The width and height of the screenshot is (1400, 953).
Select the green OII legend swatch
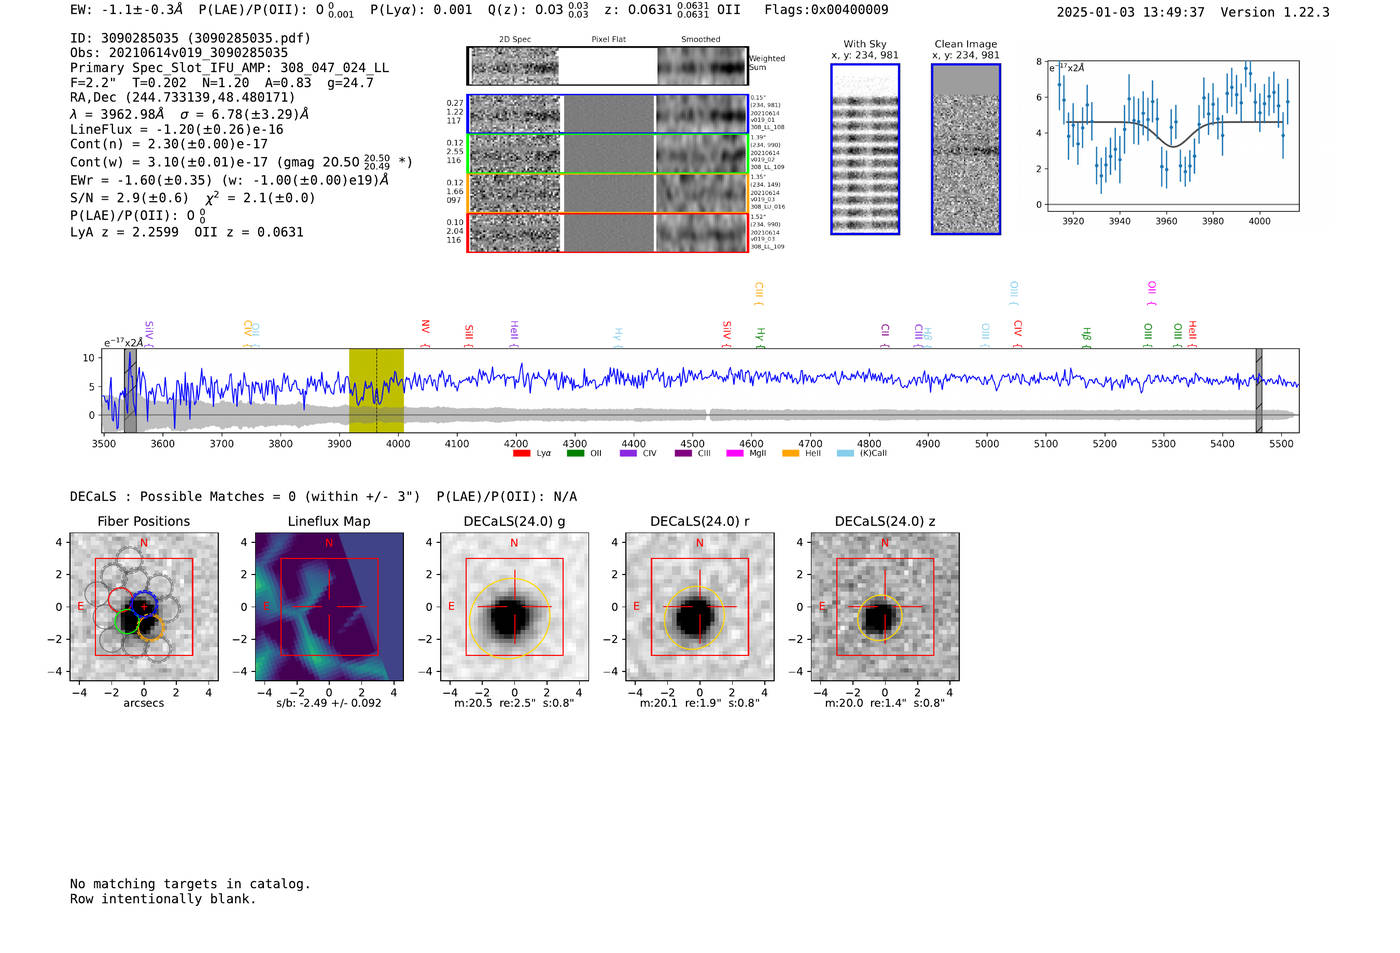(x=575, y=453)
